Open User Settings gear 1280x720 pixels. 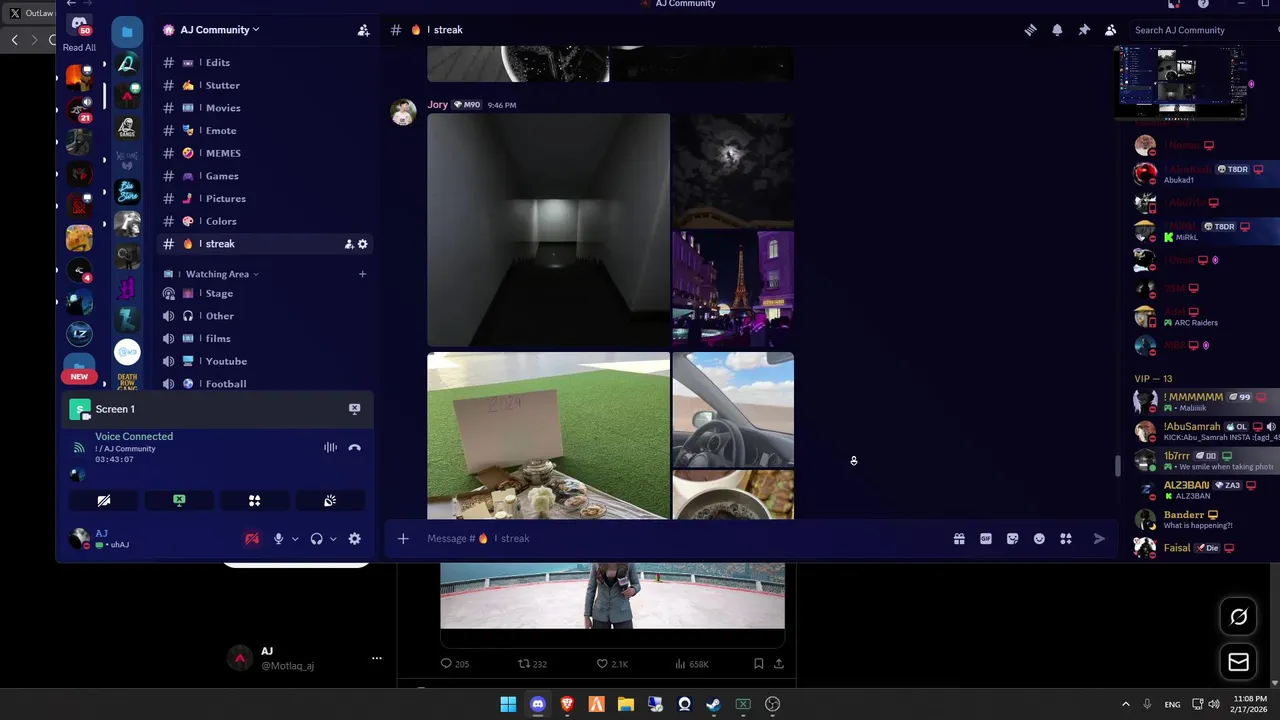(354, 539)
